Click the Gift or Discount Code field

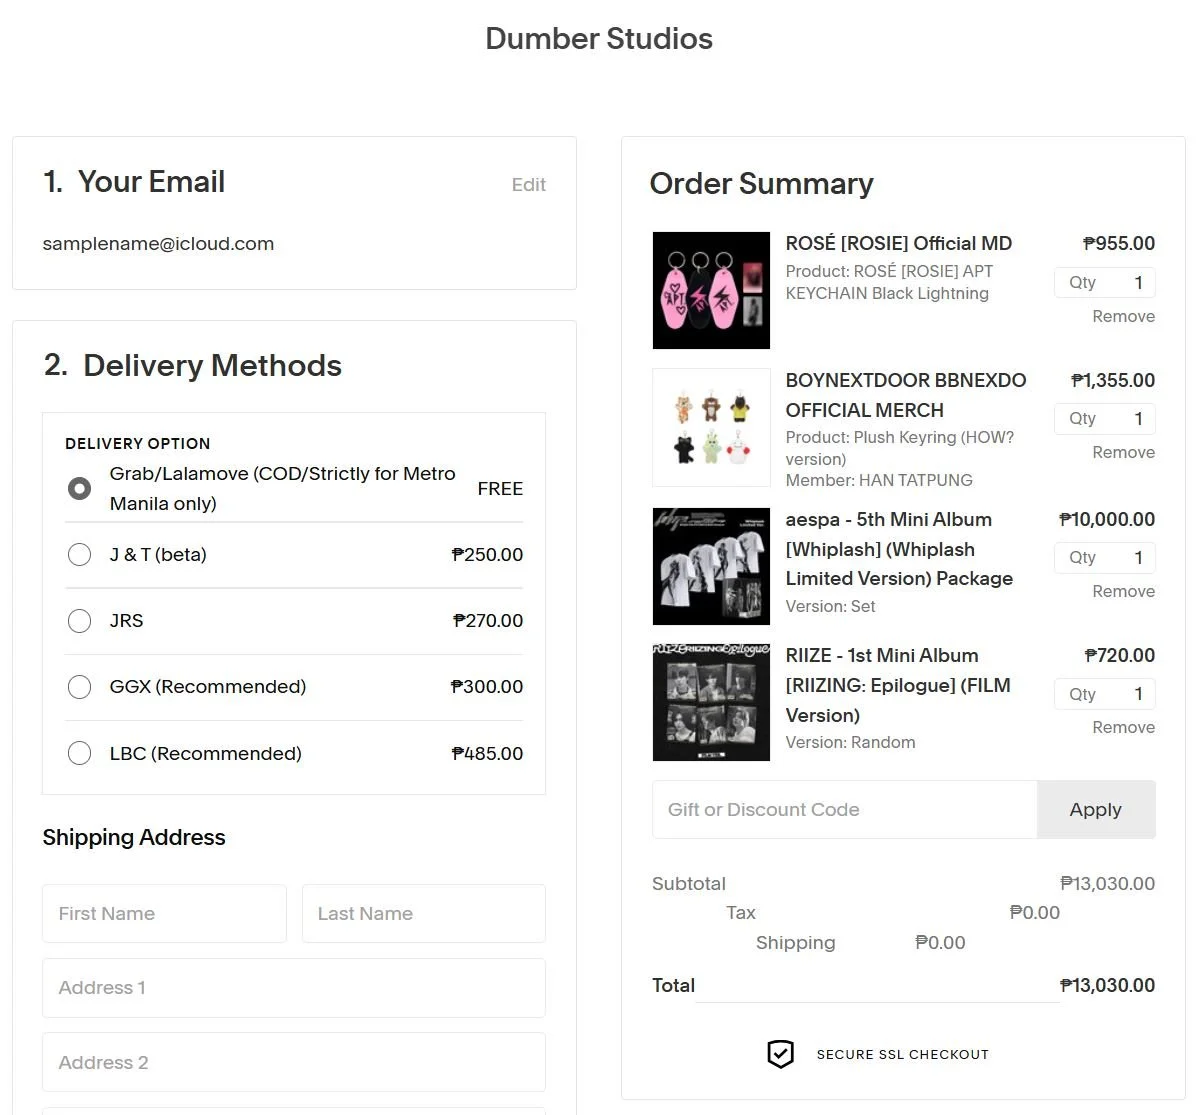pos(845,810)
